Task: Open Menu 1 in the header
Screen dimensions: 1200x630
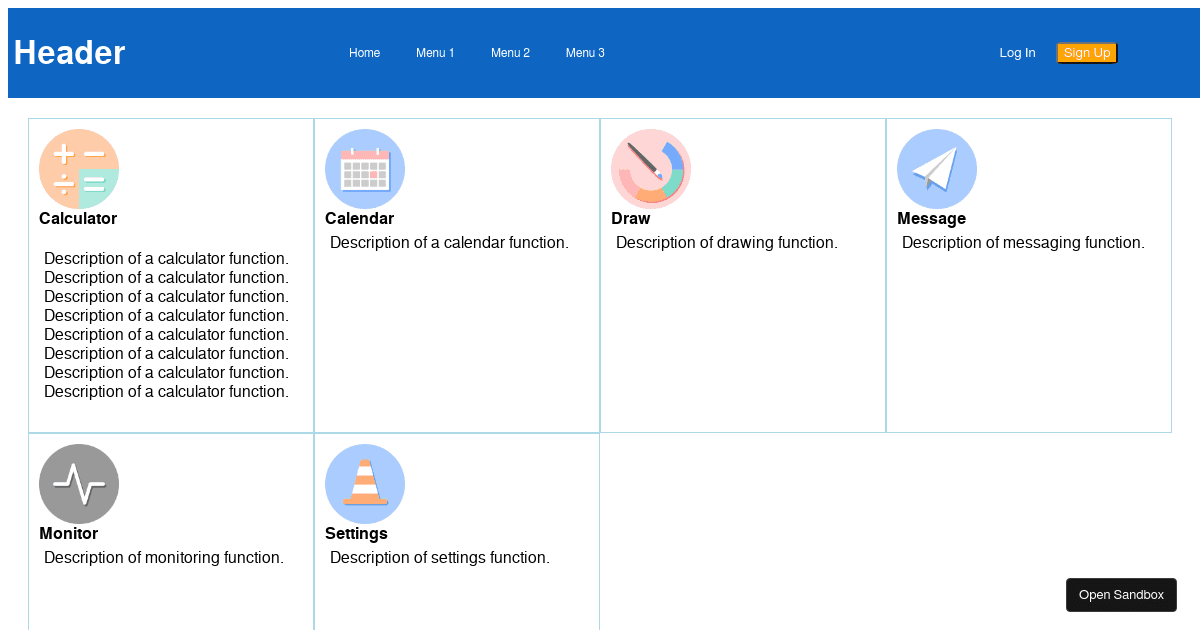Action: pyautogui.click(x=435, y=53)
